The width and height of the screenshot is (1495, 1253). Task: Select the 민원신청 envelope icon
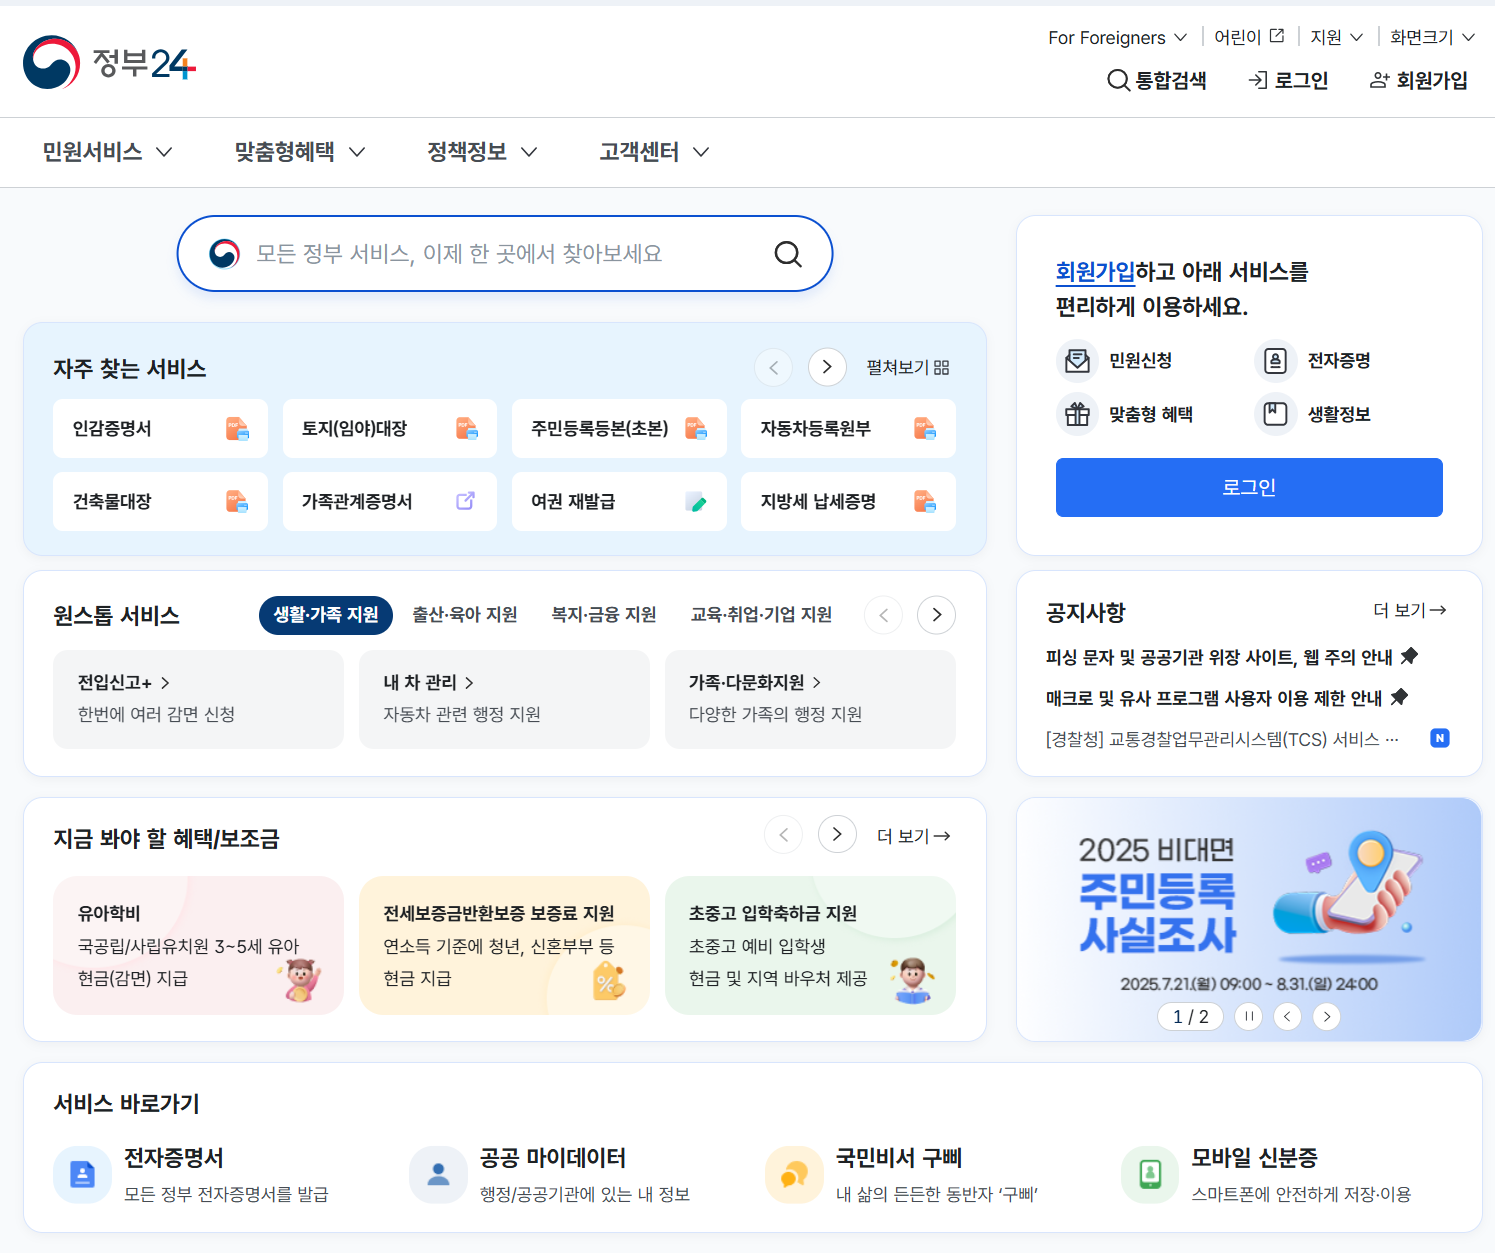1077,361
